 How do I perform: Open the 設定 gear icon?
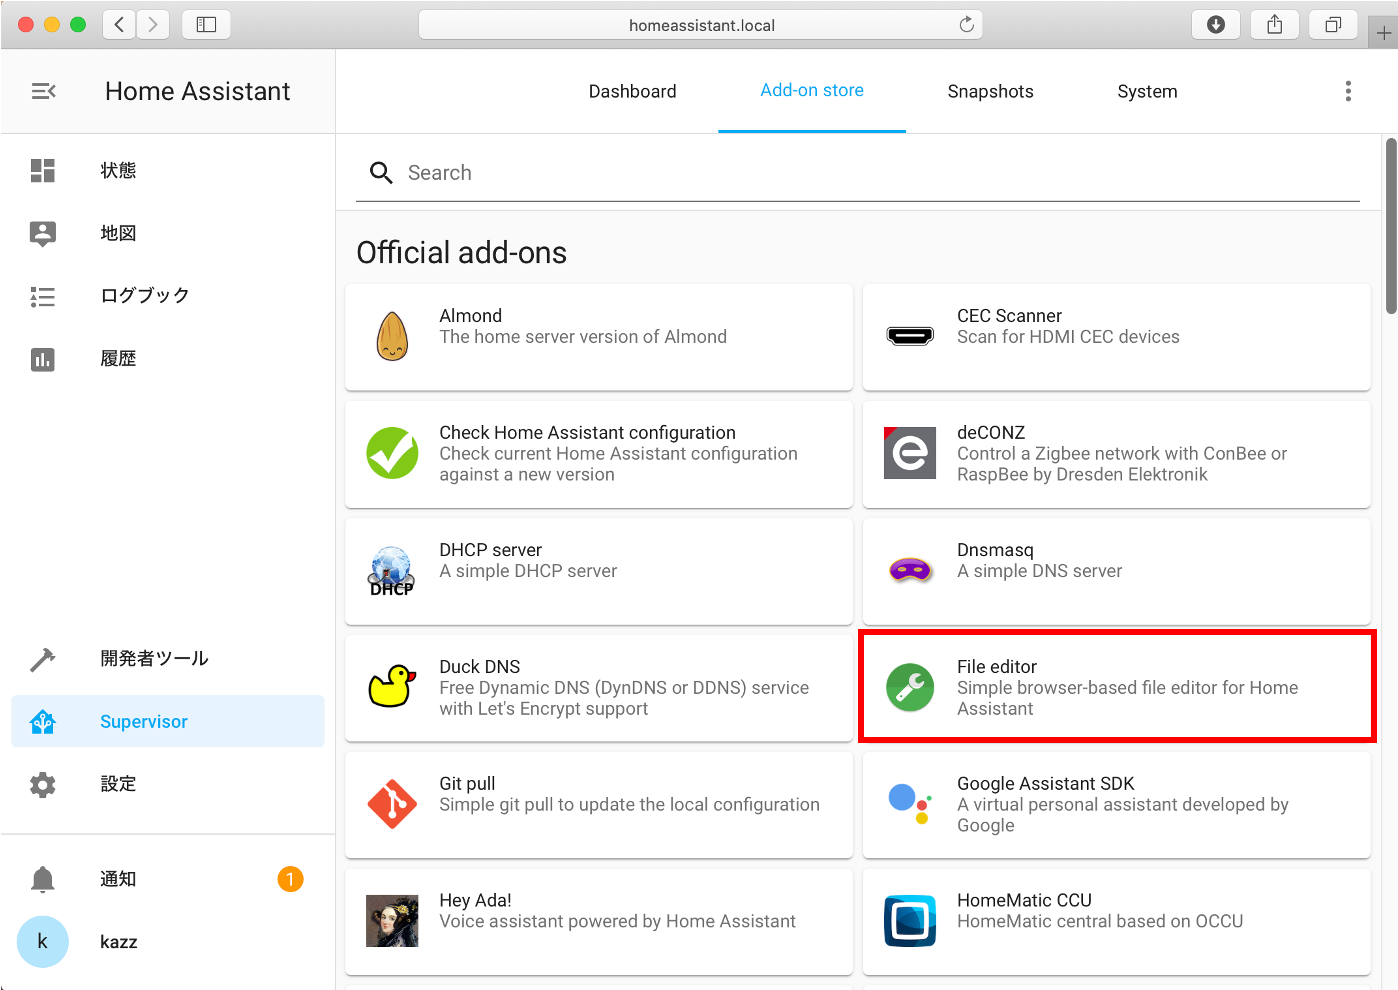click(43, 785)
